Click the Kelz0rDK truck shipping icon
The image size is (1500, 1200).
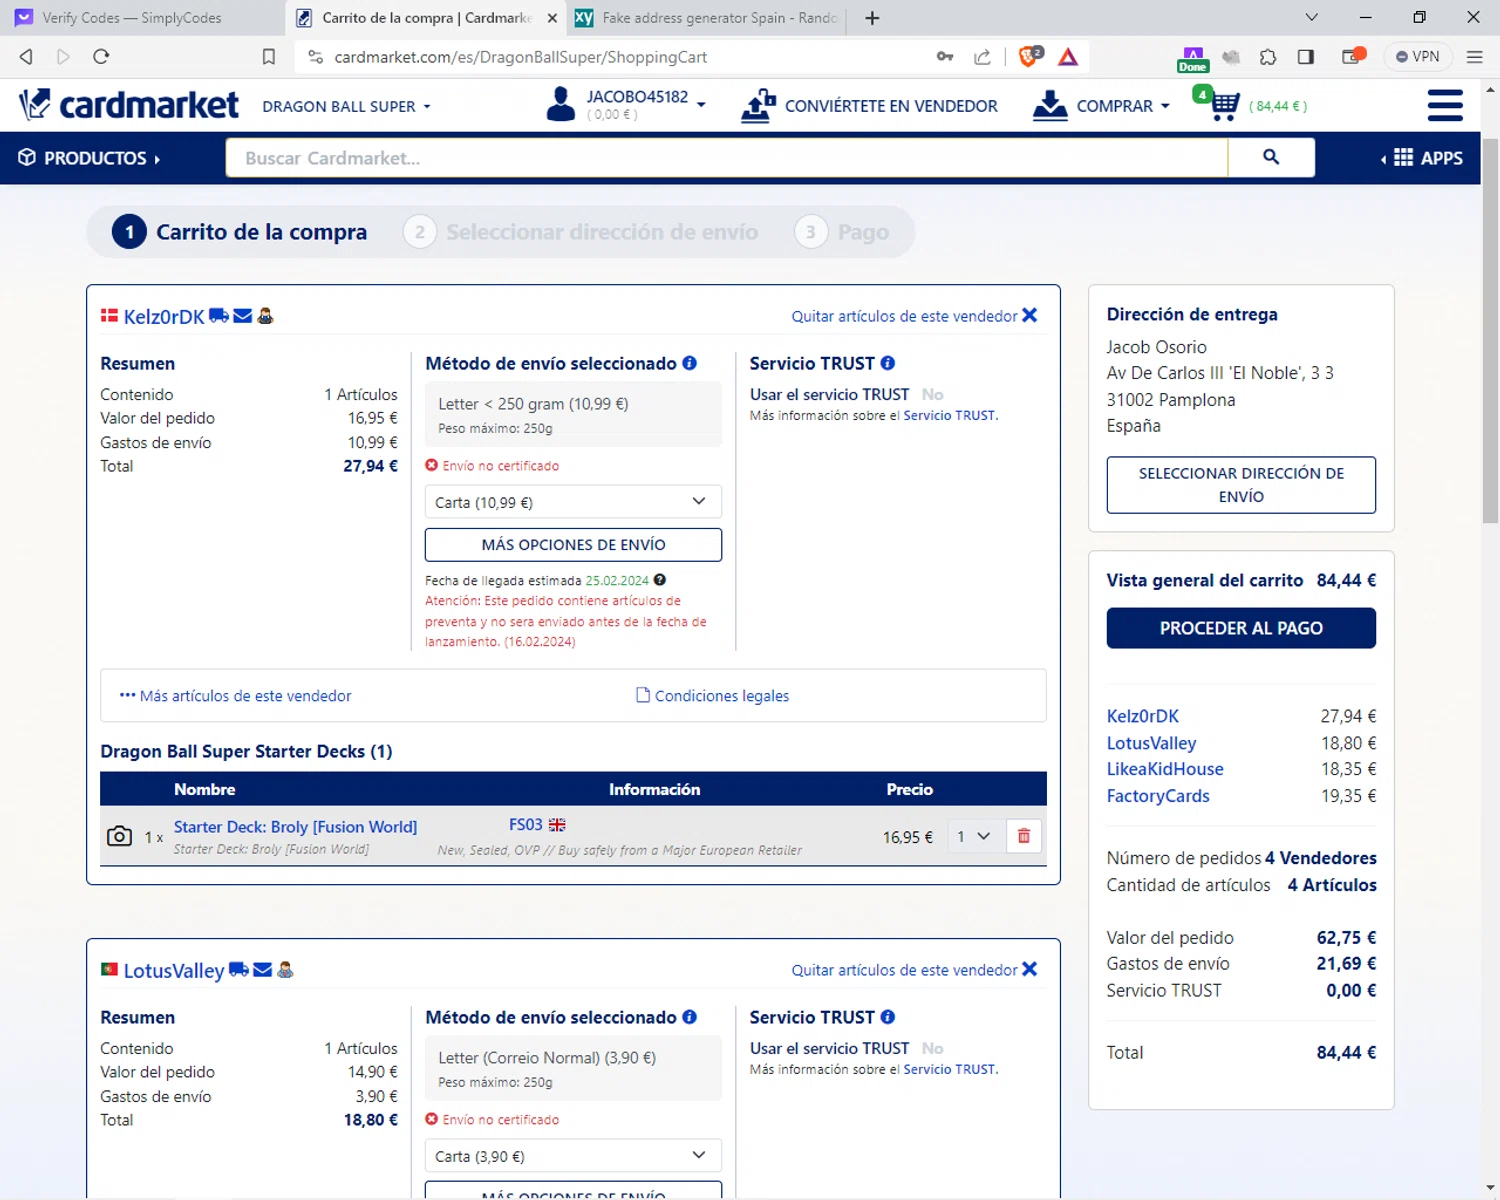point(219,316)
